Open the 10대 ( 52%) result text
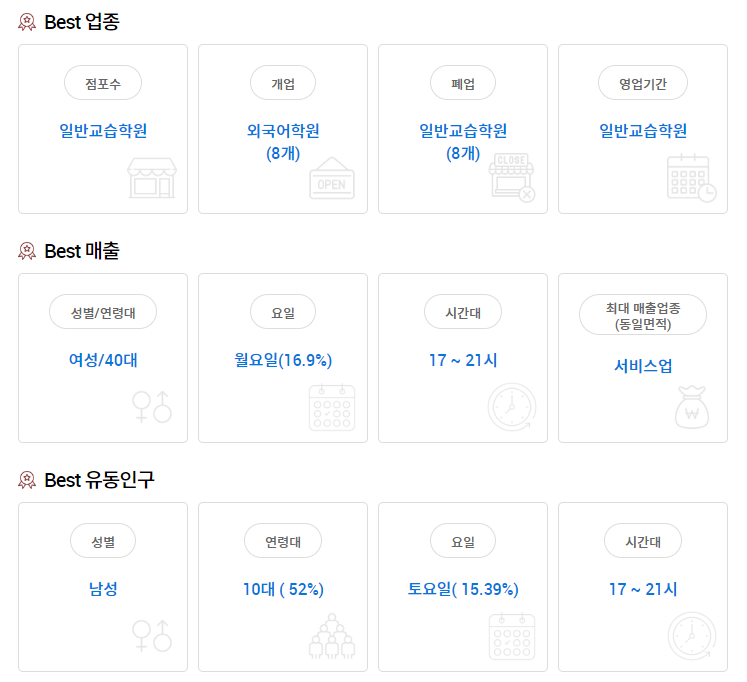 tap(283, 589)
